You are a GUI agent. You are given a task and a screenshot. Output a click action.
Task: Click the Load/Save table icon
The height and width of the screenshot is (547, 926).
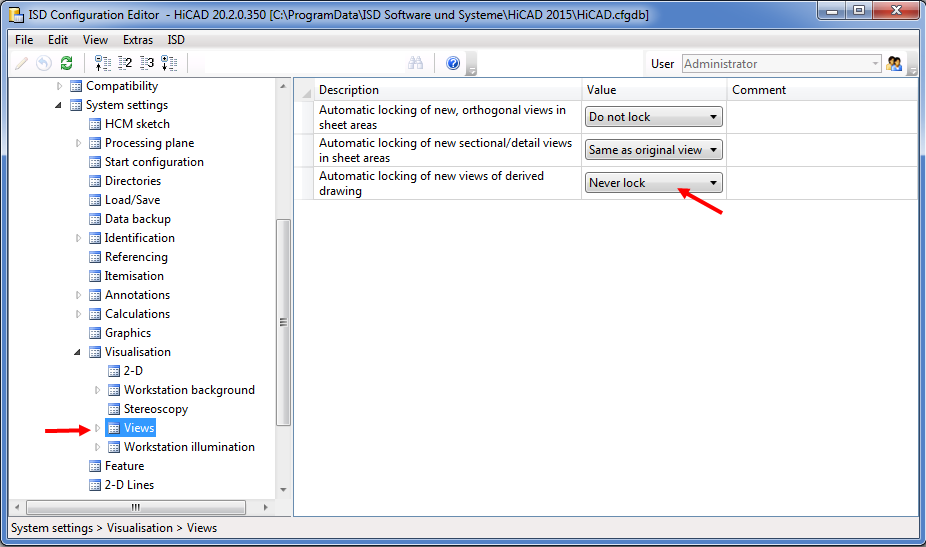tap(94, 200)
